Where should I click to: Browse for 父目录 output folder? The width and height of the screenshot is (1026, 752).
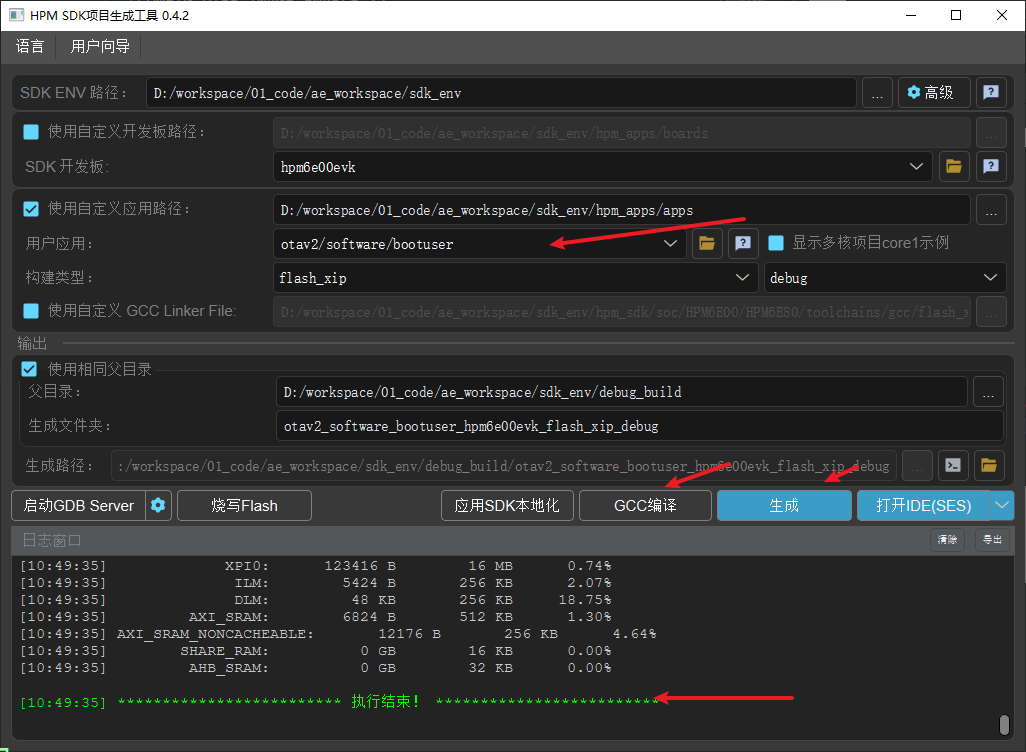click(988, 392)
